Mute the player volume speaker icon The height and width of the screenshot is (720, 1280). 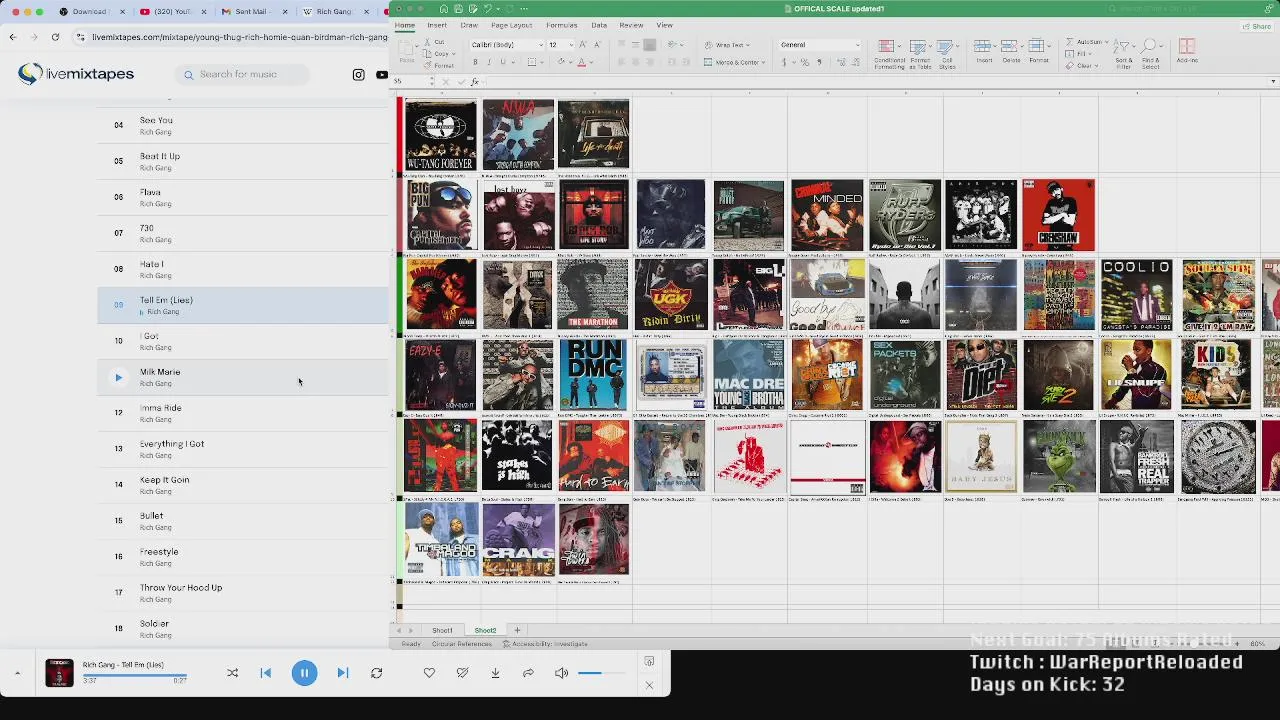(x=561, y=673)
